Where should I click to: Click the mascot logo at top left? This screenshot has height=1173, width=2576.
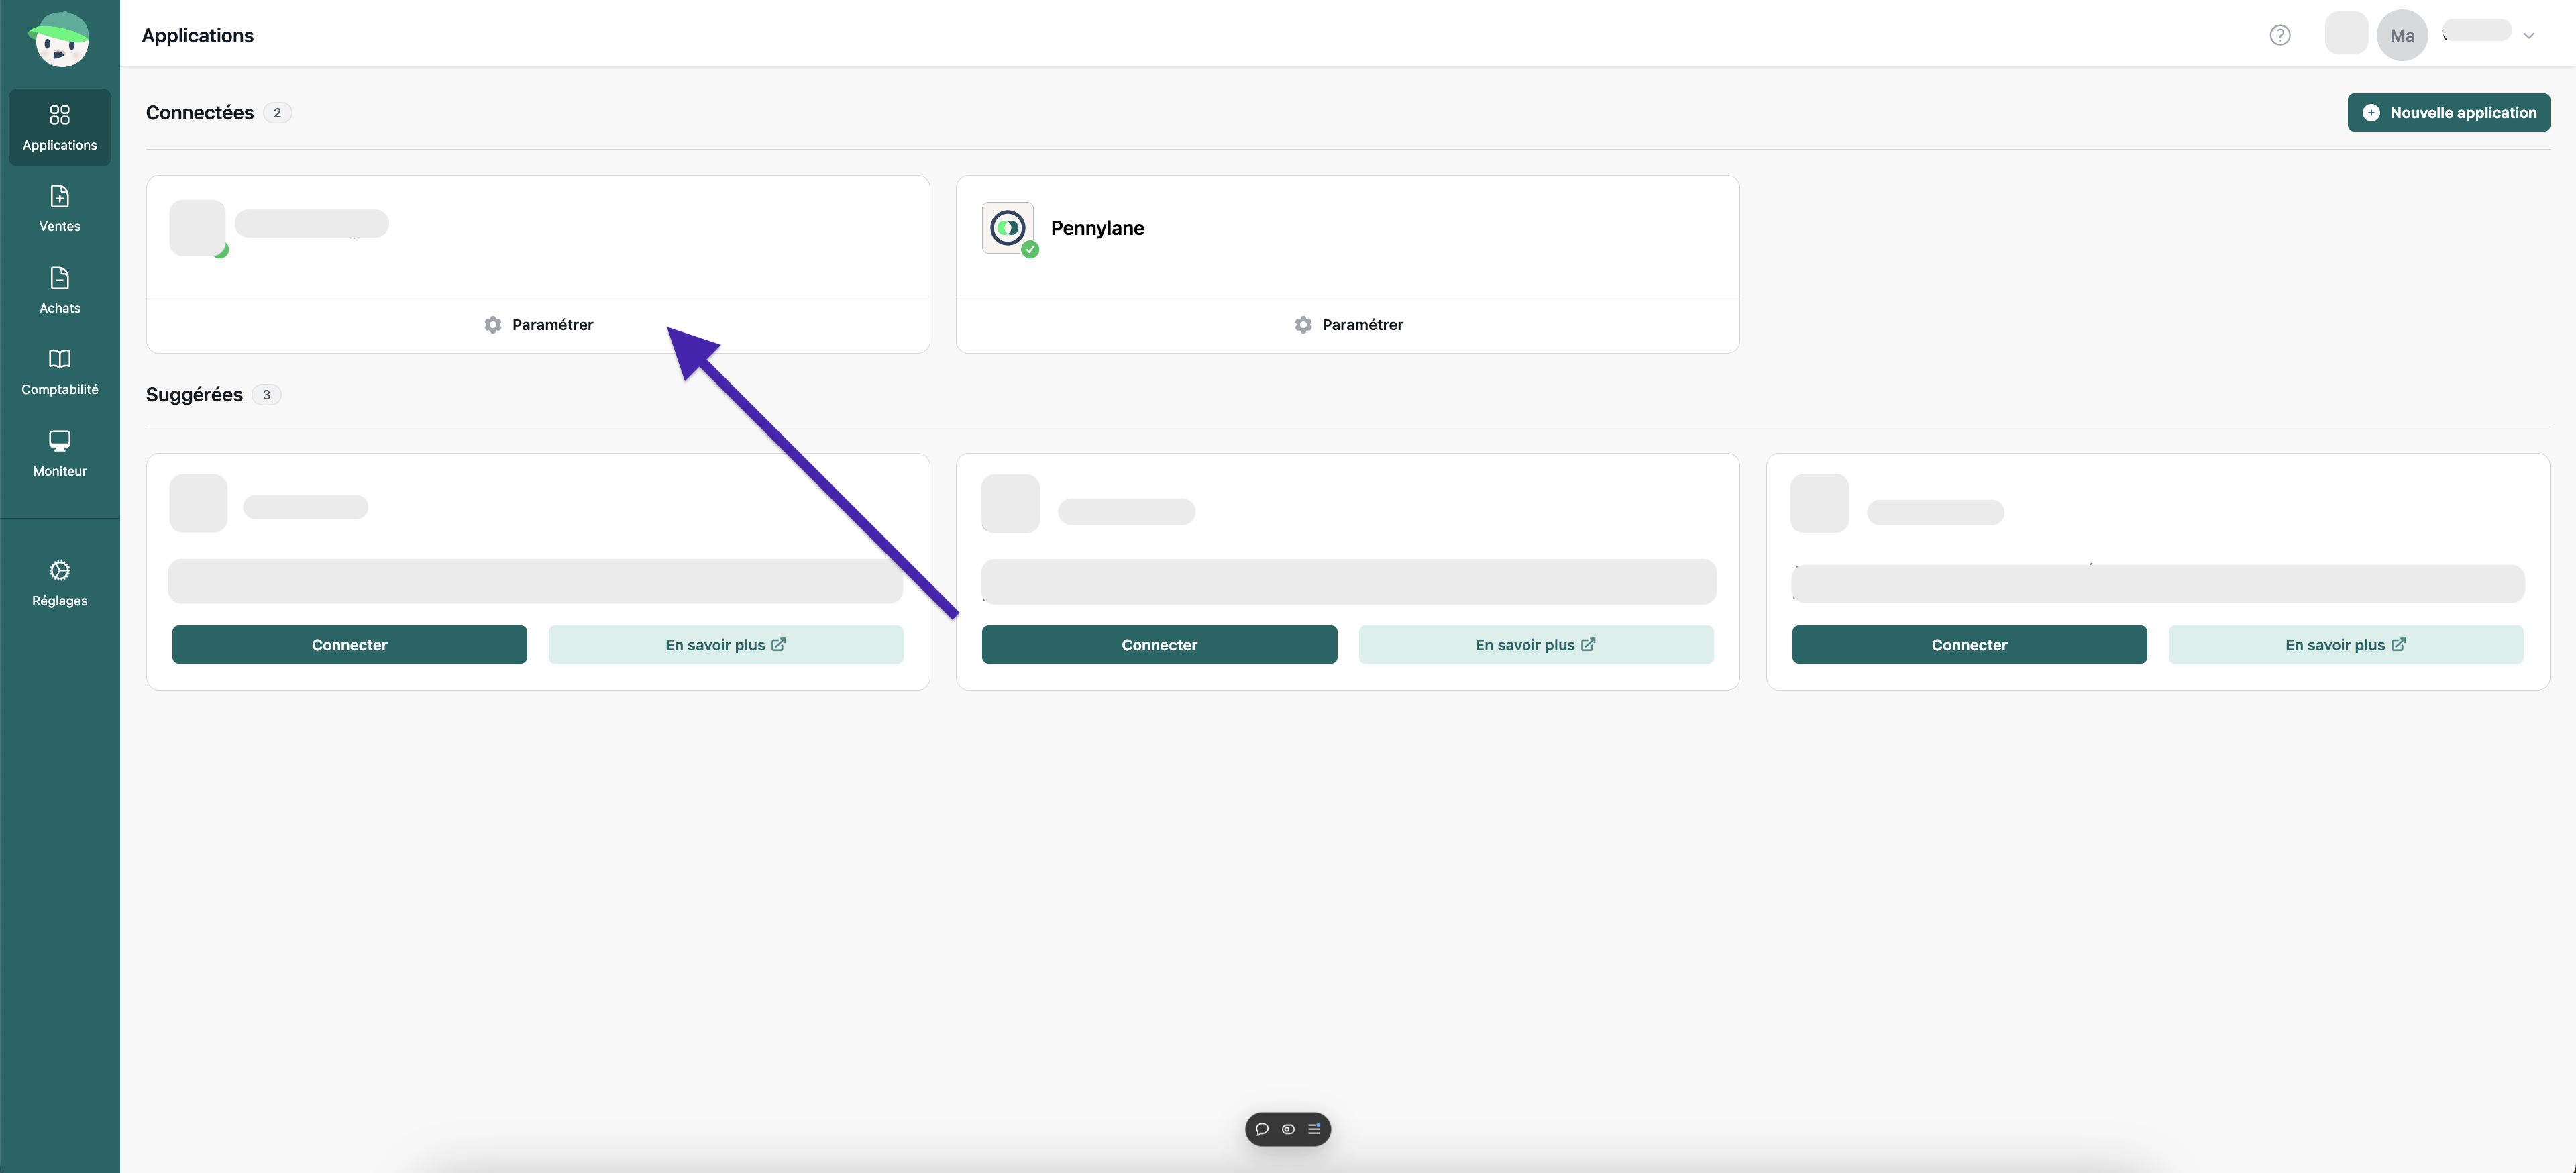coord(60,39)
